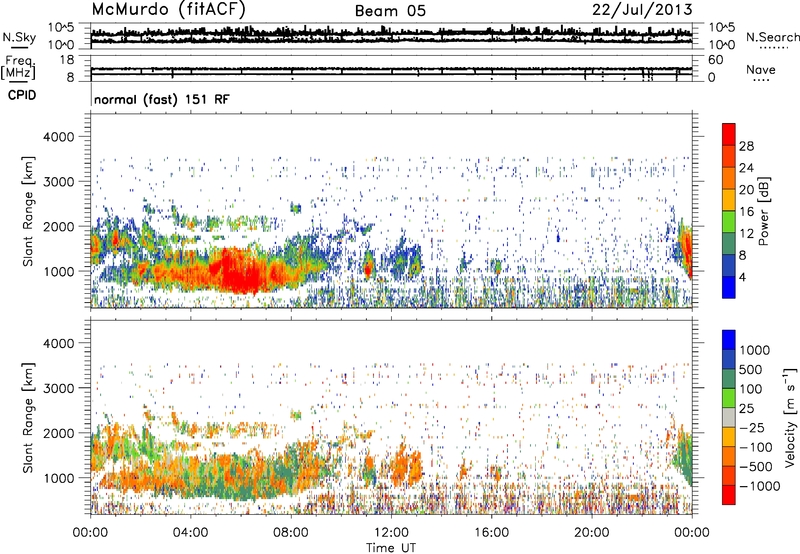Pick the grey -25 to 25 velocity swatch
Screen dimensions: 800x554
729,418
